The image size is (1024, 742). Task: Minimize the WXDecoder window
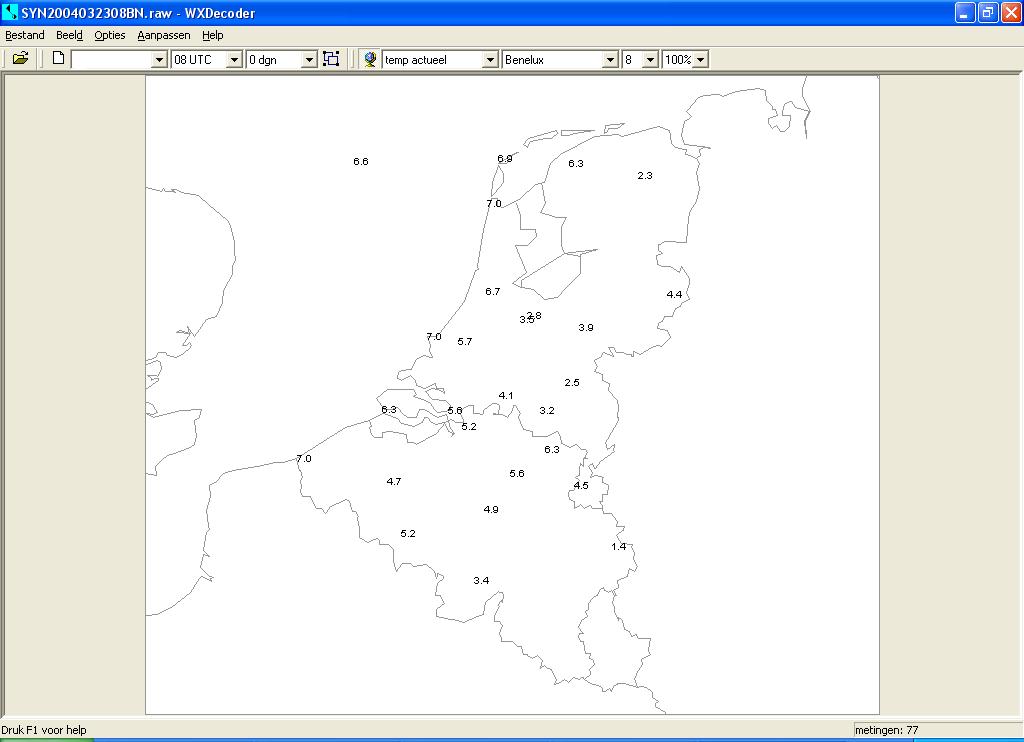pos(965,12)
